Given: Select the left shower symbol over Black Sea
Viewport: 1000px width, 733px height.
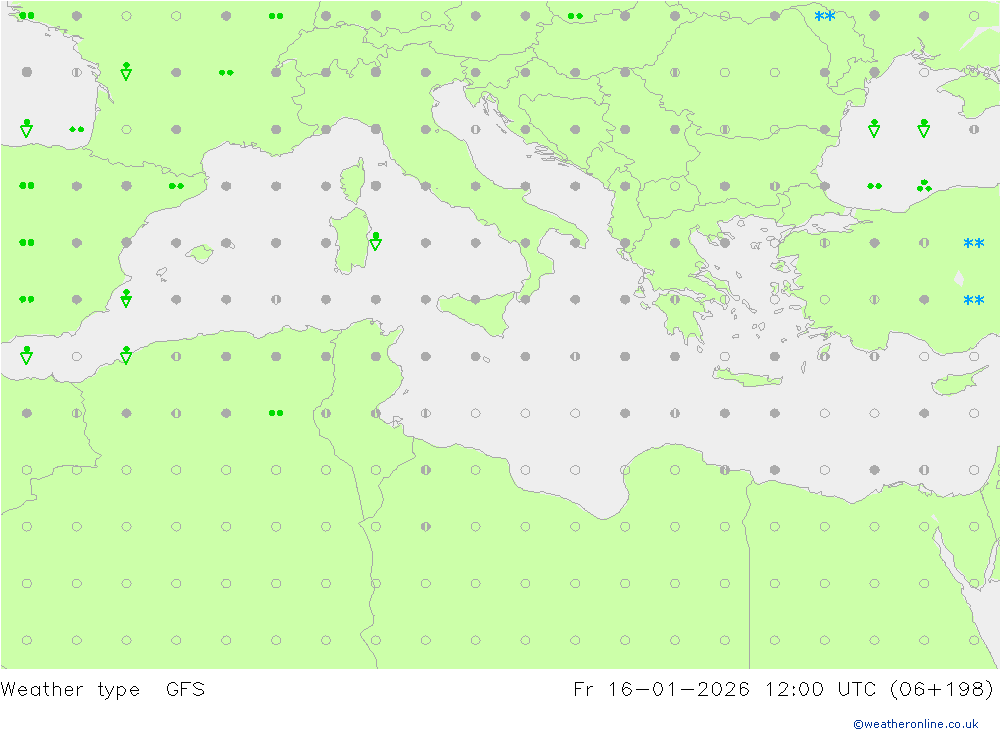Looking at the screenshot, I should pos(874,128).
